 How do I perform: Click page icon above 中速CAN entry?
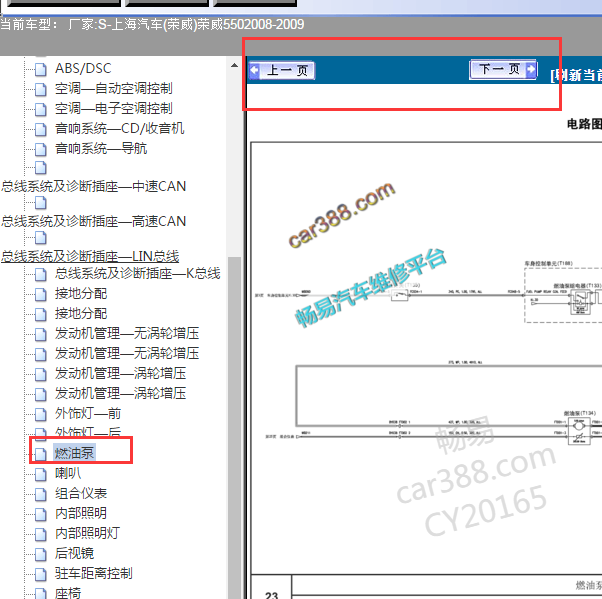(40, 168)
